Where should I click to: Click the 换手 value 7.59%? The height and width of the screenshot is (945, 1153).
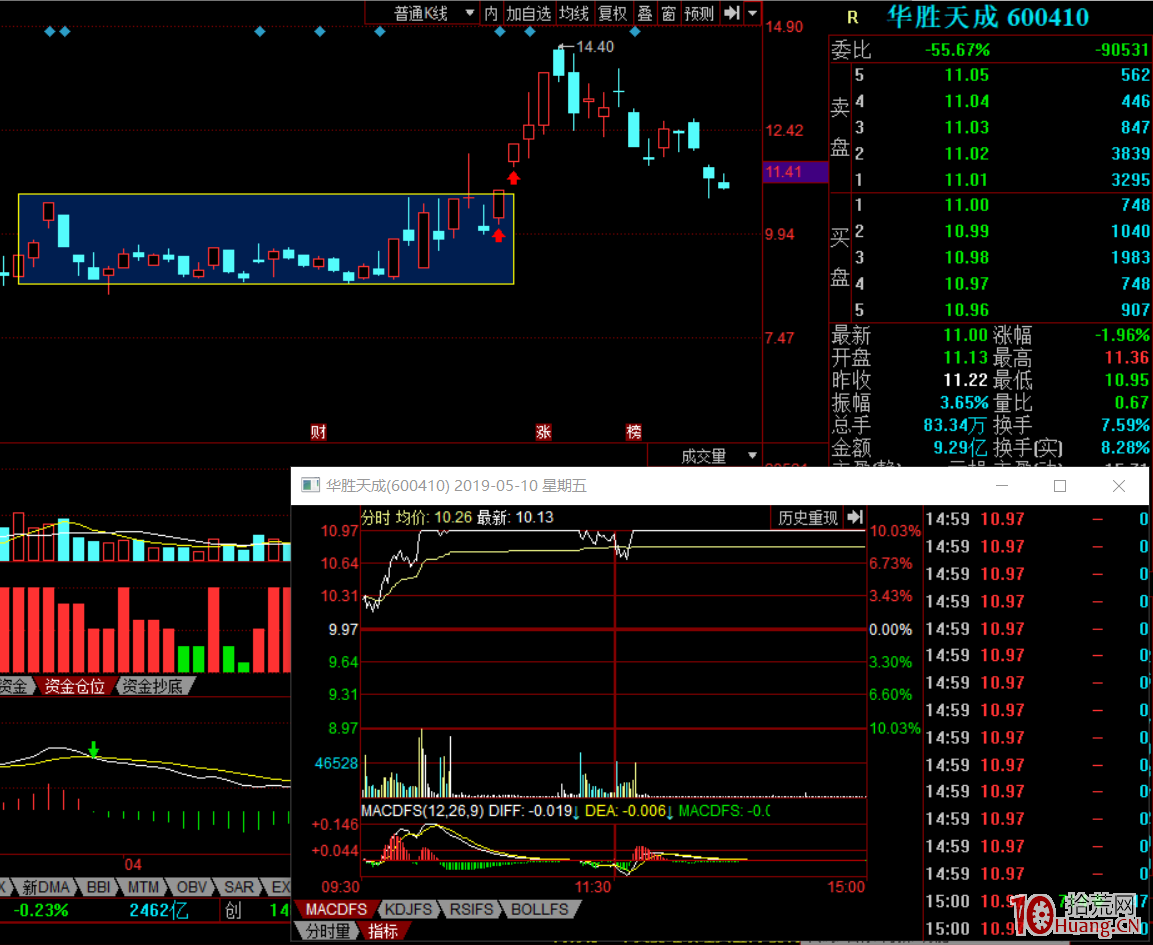click(x=1125, y=425)
